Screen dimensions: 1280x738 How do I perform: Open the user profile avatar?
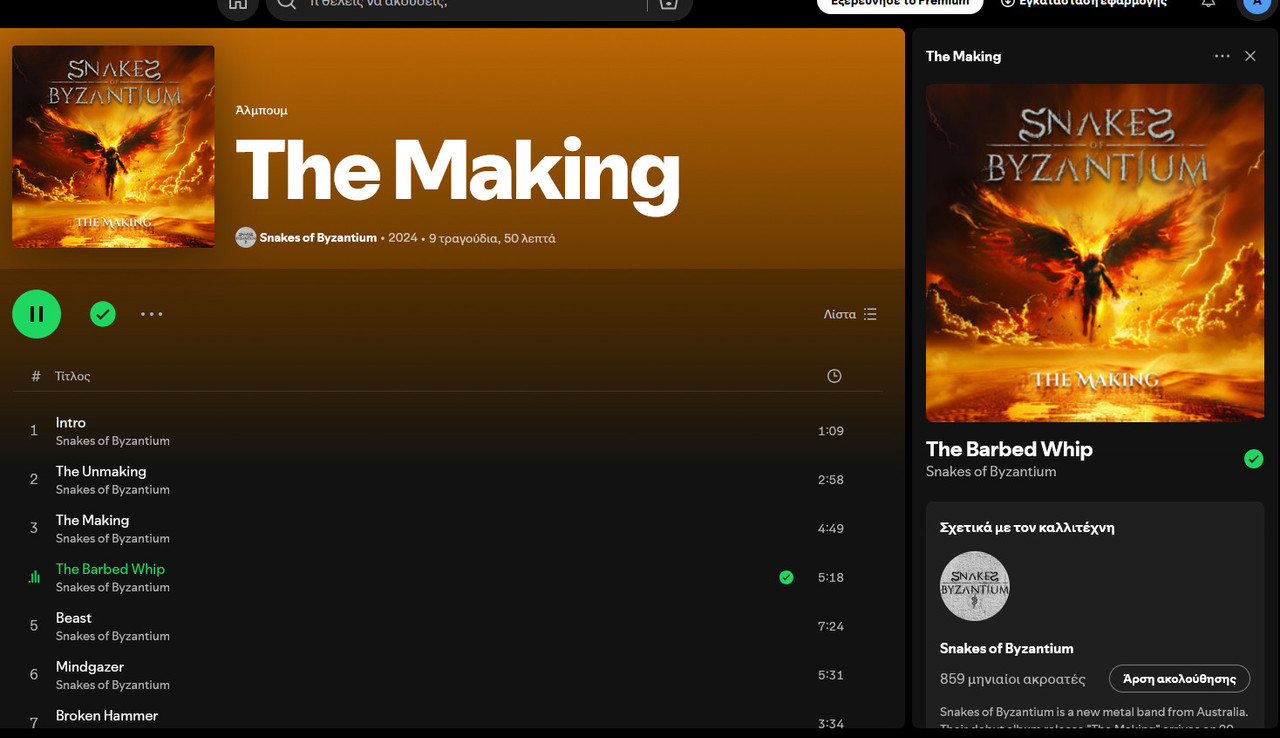coord(1257,4)
